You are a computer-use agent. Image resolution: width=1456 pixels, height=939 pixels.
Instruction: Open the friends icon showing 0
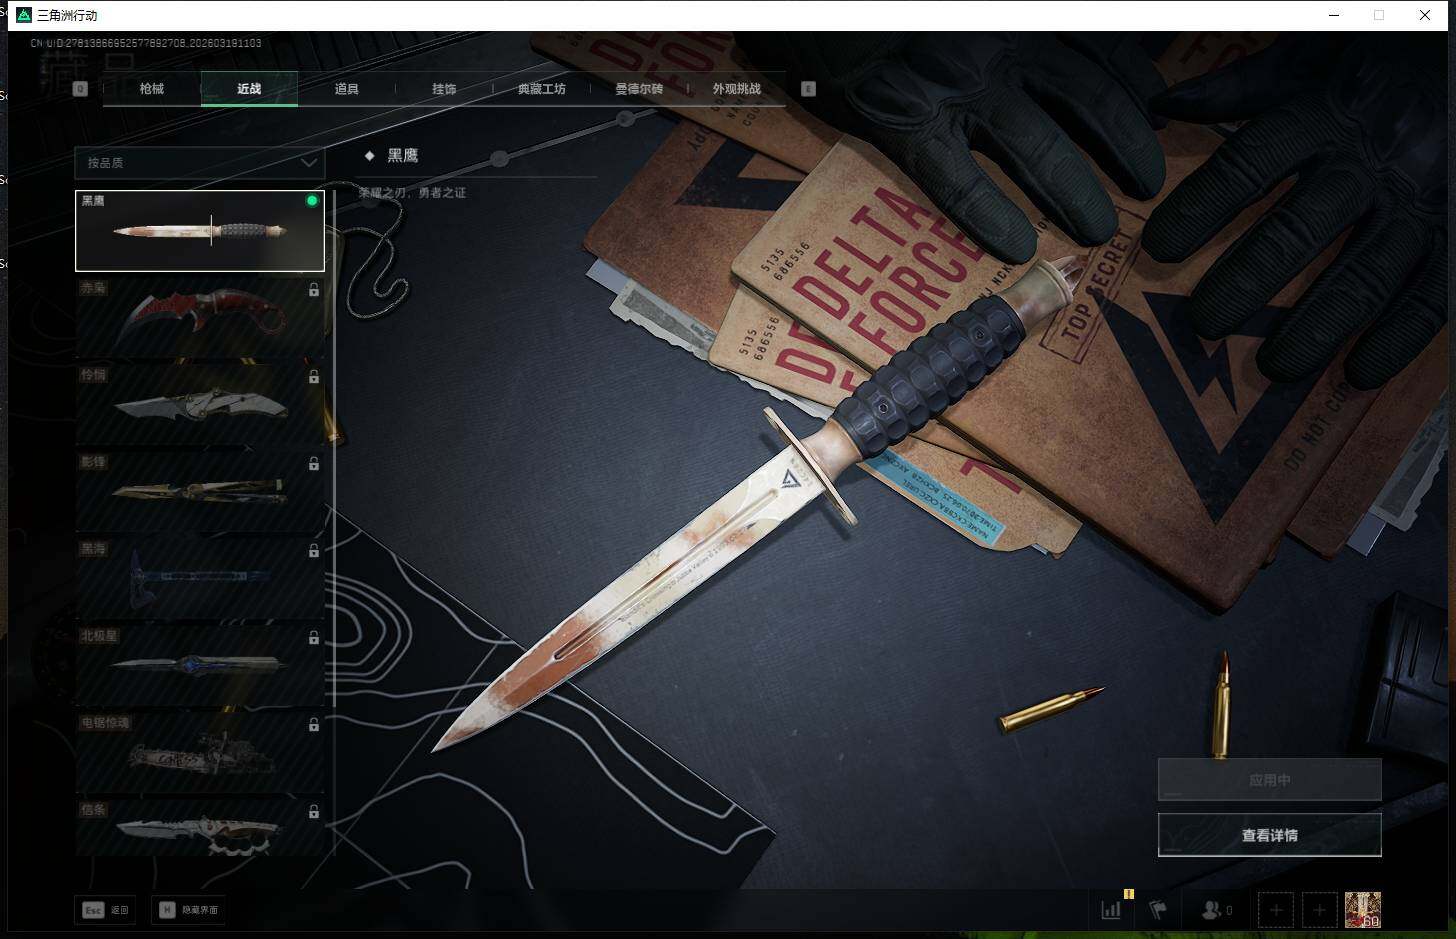tap(1213, 910)
